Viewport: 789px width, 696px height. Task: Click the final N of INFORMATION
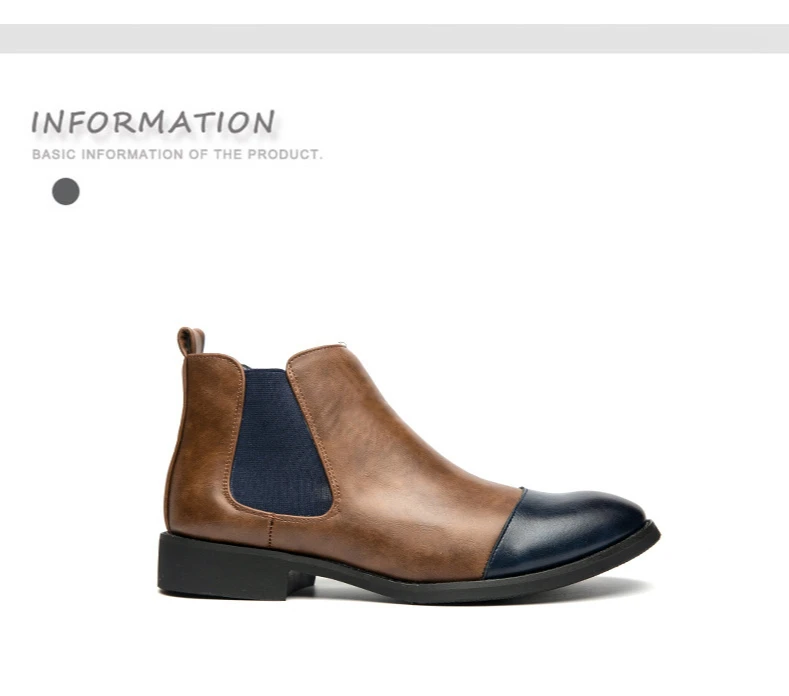(264, 122)
